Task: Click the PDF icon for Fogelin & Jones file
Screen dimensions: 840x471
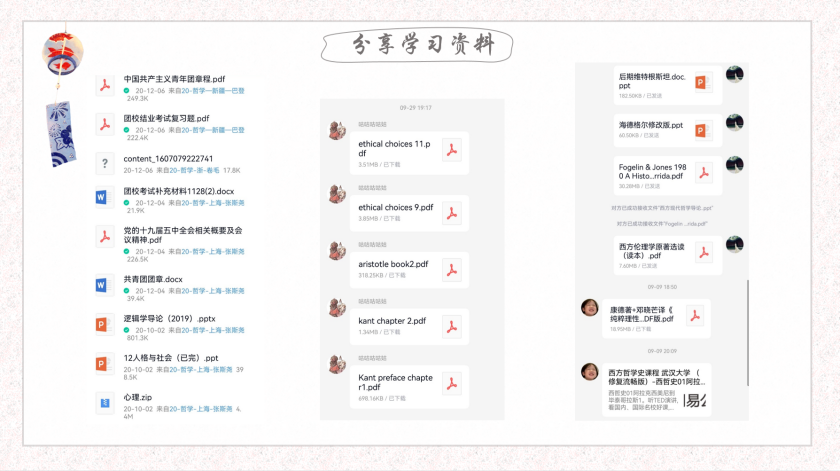Action: click(x=703, y=173)
